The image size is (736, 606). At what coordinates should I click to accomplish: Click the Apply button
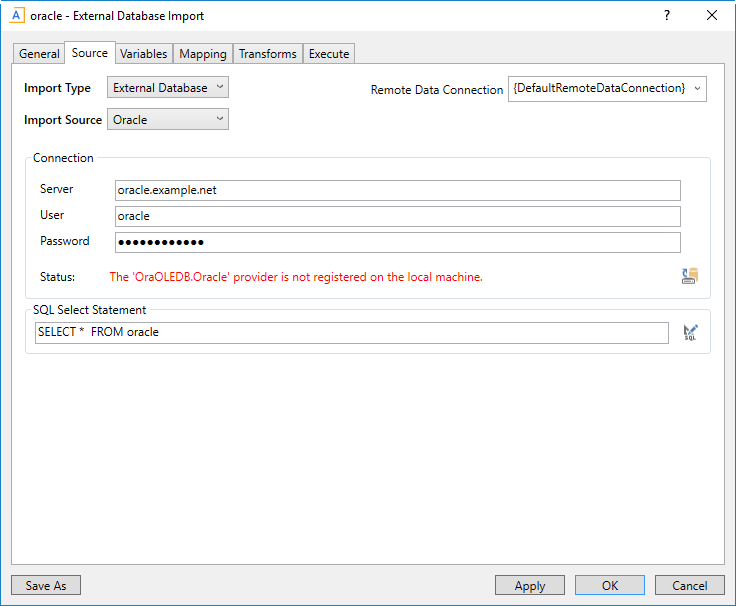point(530,585)
